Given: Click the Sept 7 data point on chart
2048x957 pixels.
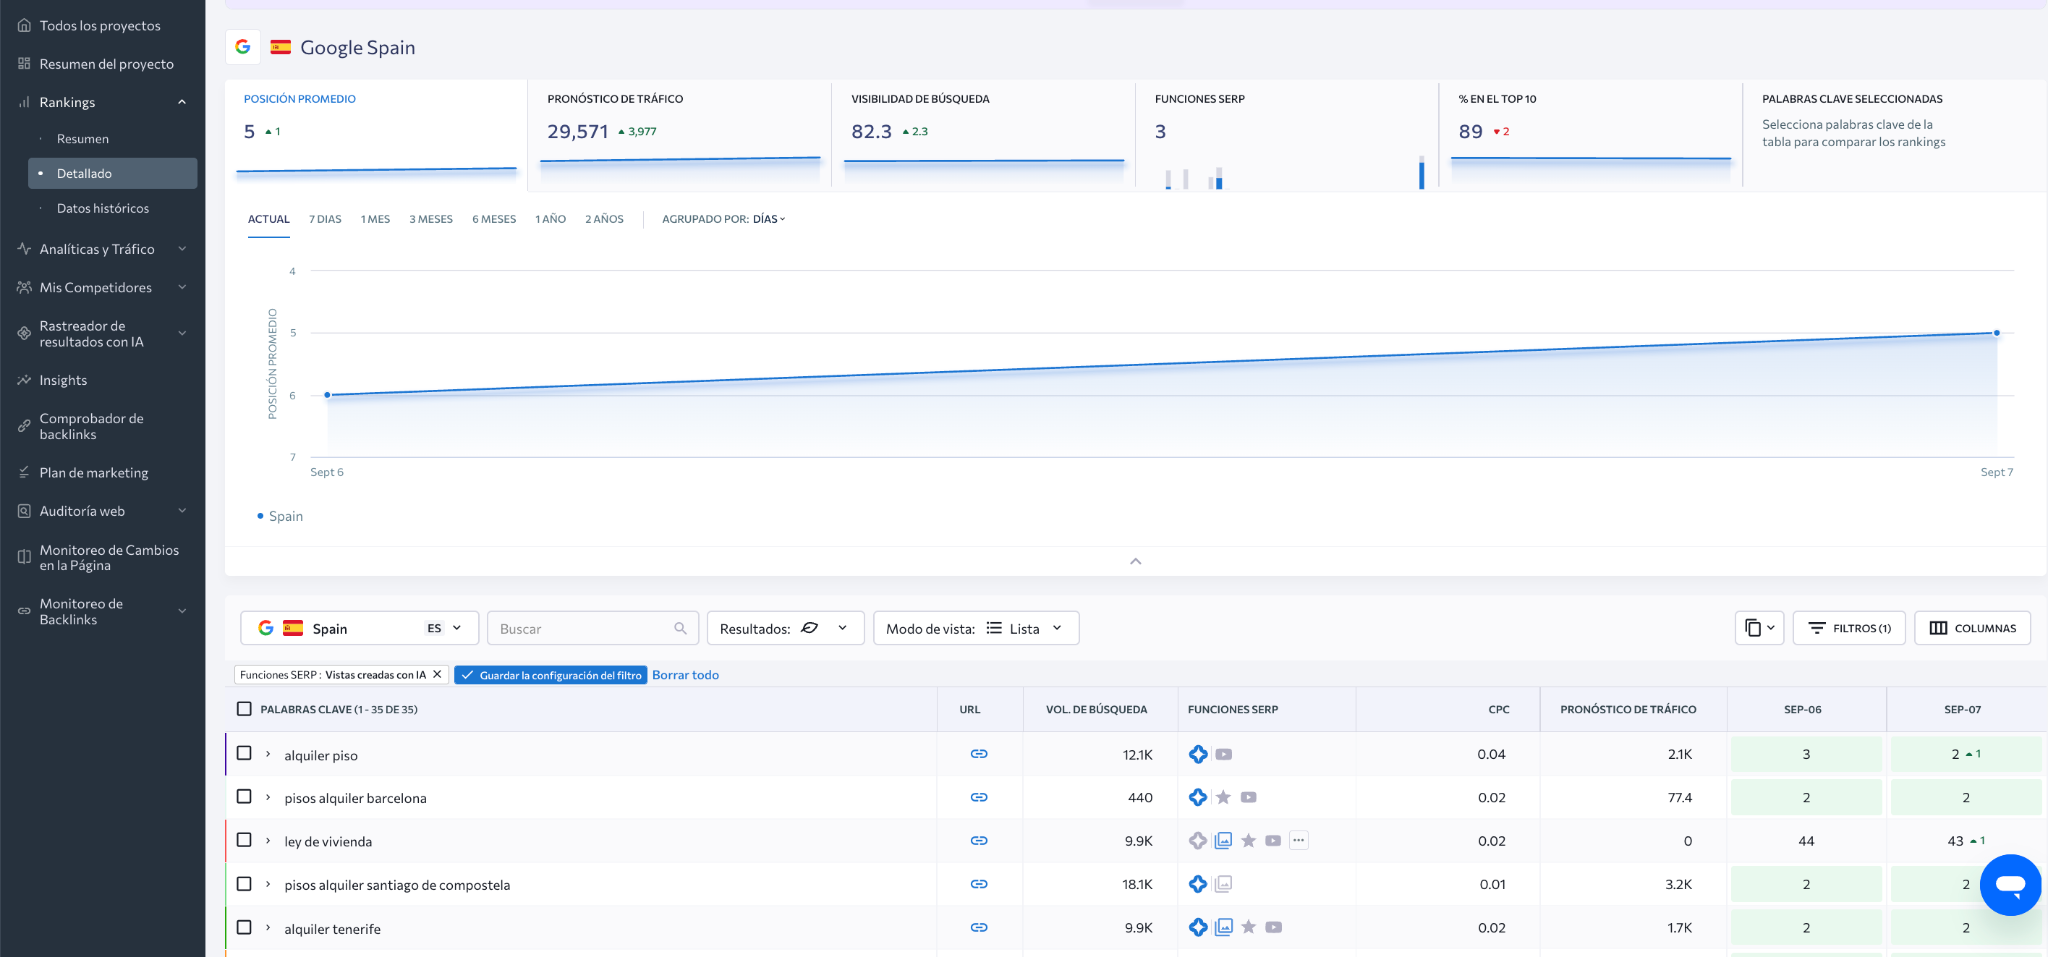Looking at the screenshot, I should (1996, 333).
